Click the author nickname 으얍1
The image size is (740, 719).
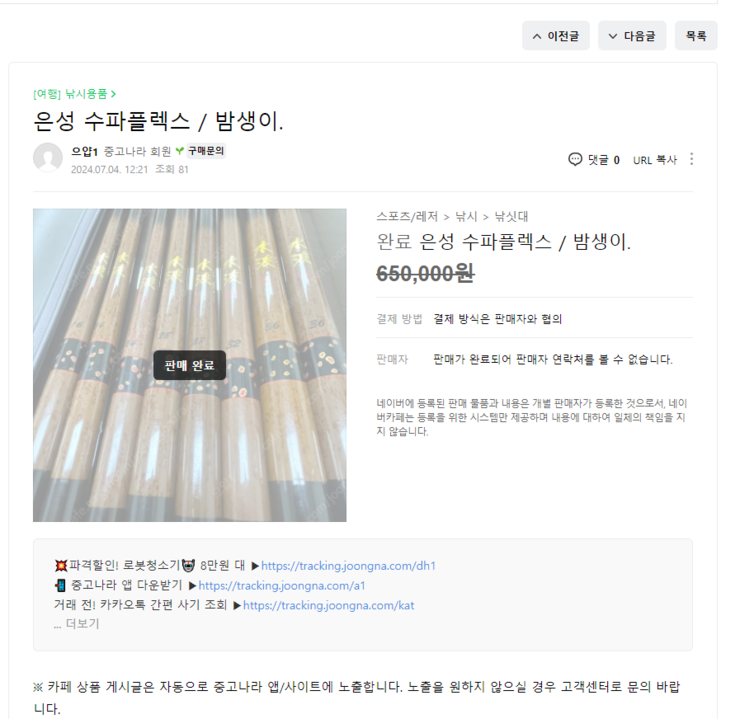(84, 151)
